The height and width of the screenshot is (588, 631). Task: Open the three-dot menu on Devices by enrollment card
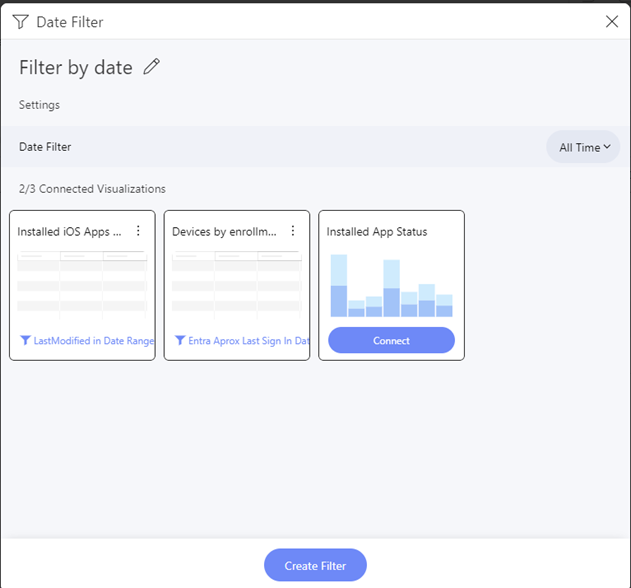pyautogui.click(x=293, y=231)
